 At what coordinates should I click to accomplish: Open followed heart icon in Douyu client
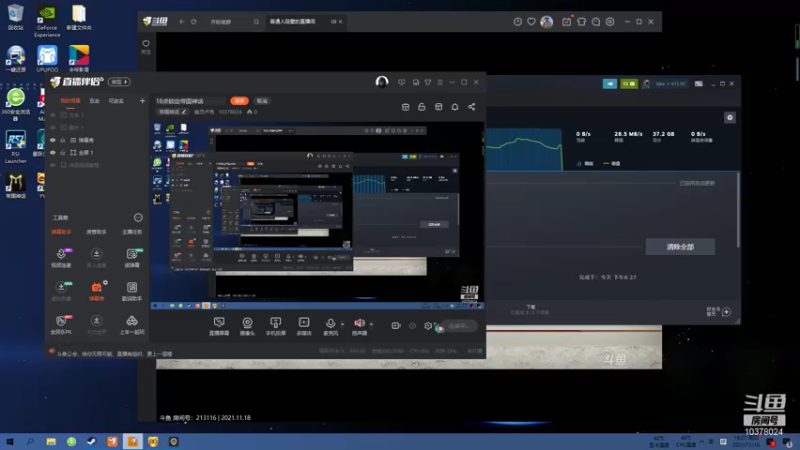[x=531, y=22]
